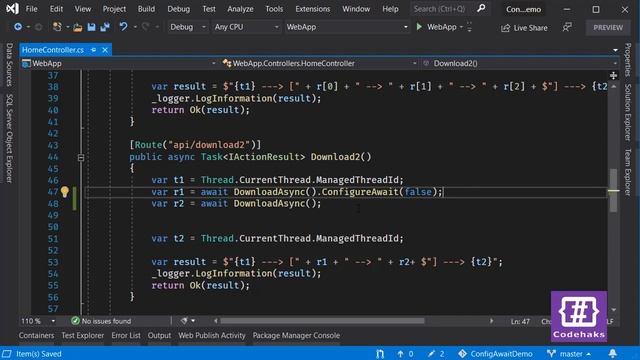Expand the WebApp run target arrow
The image size is (640, 360).
coord(461,27)
